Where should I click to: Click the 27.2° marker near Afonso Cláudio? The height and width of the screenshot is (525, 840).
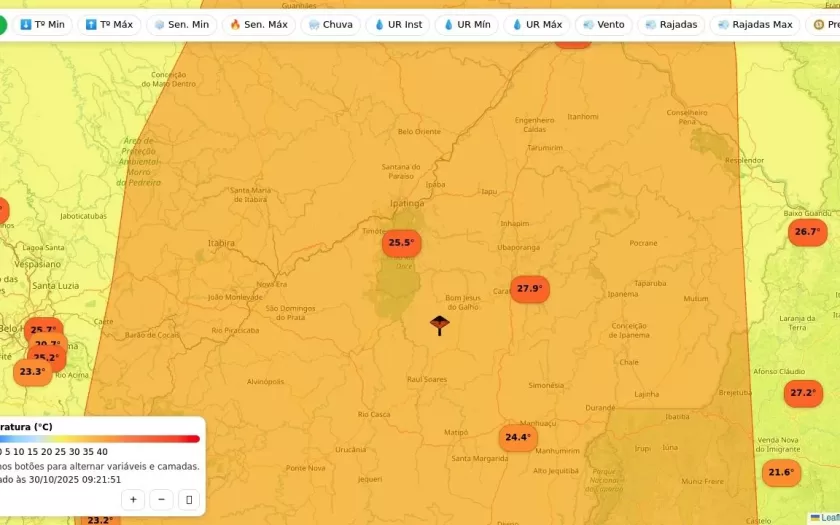click(803, 393)
